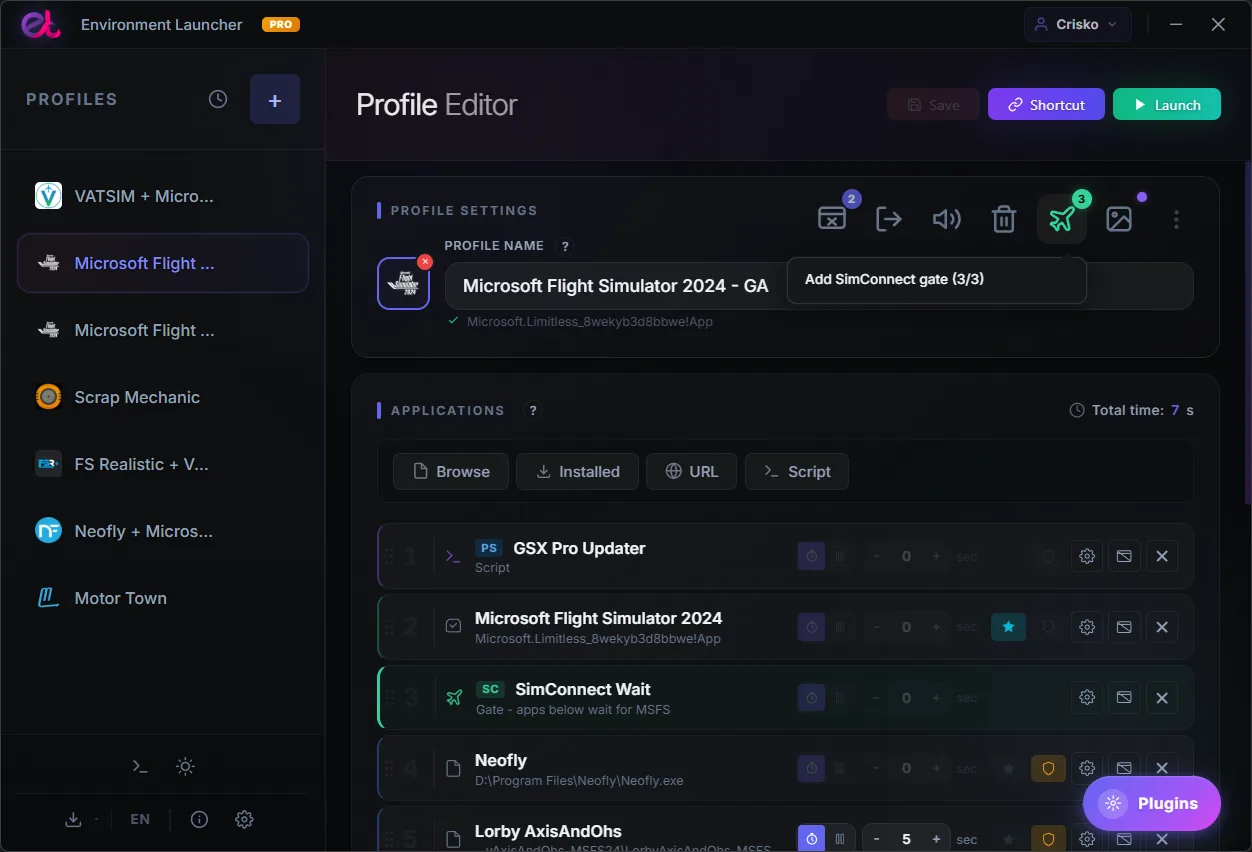1252x852 pixels.
Task: Toggle timer delay for Neofly
Action: coord(812,769)
